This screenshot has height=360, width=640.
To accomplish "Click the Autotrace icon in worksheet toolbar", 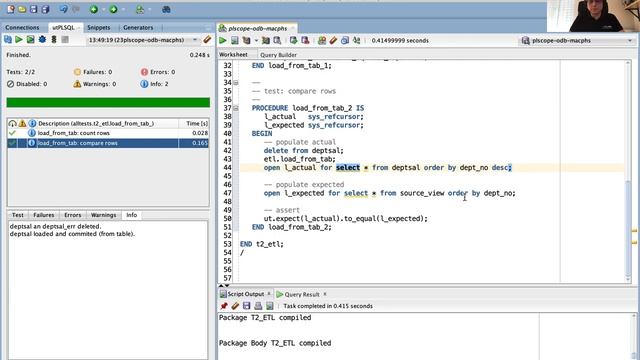I will [x=266, y=40].
